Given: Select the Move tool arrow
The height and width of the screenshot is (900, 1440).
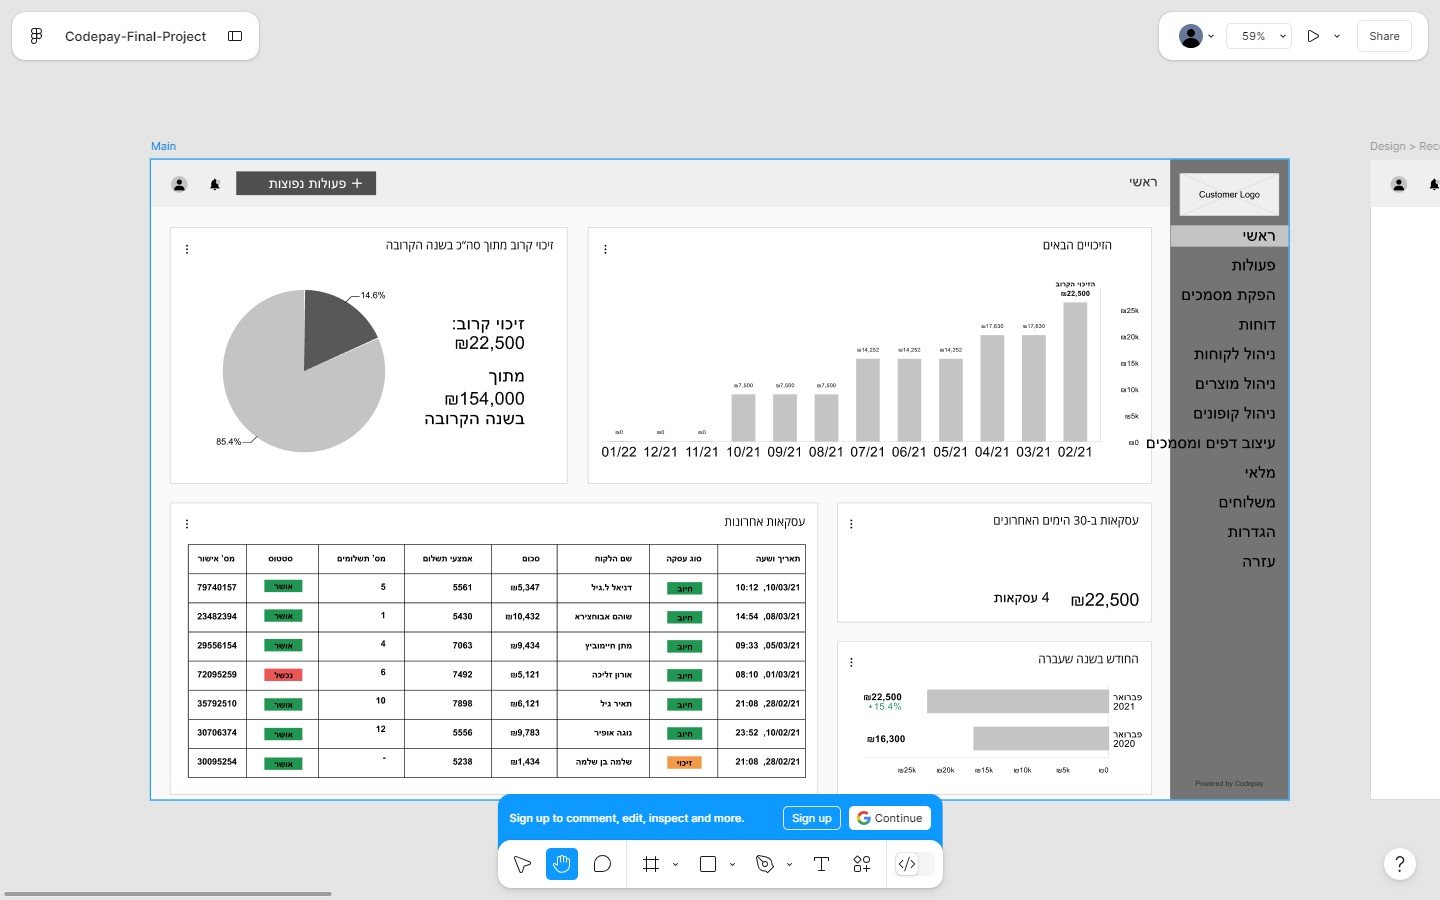Looking at the screenshot, I should [x=522, y=864].
